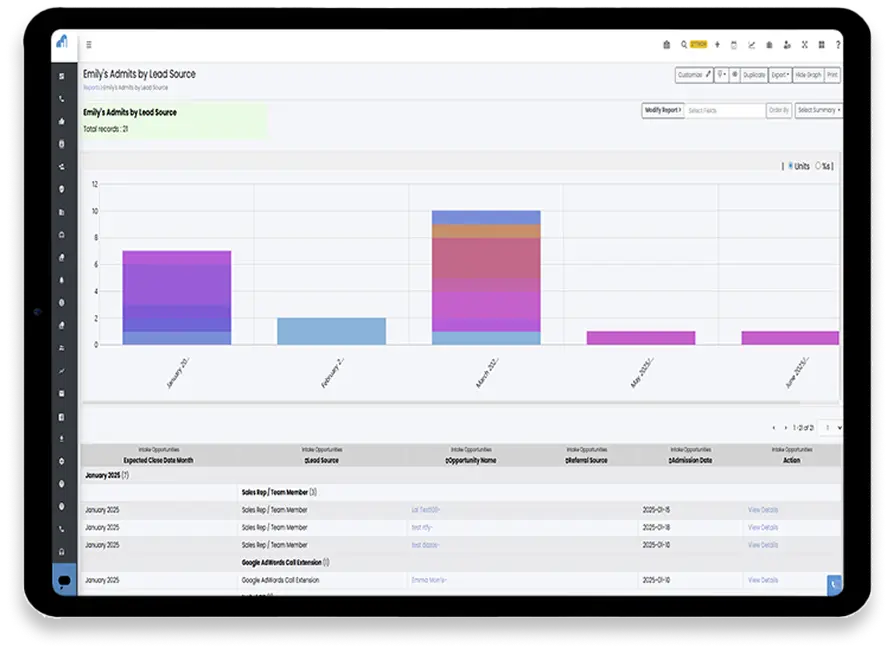891x651 pixels.
Task: Click the Print button
Action: [x=832, y=75]
